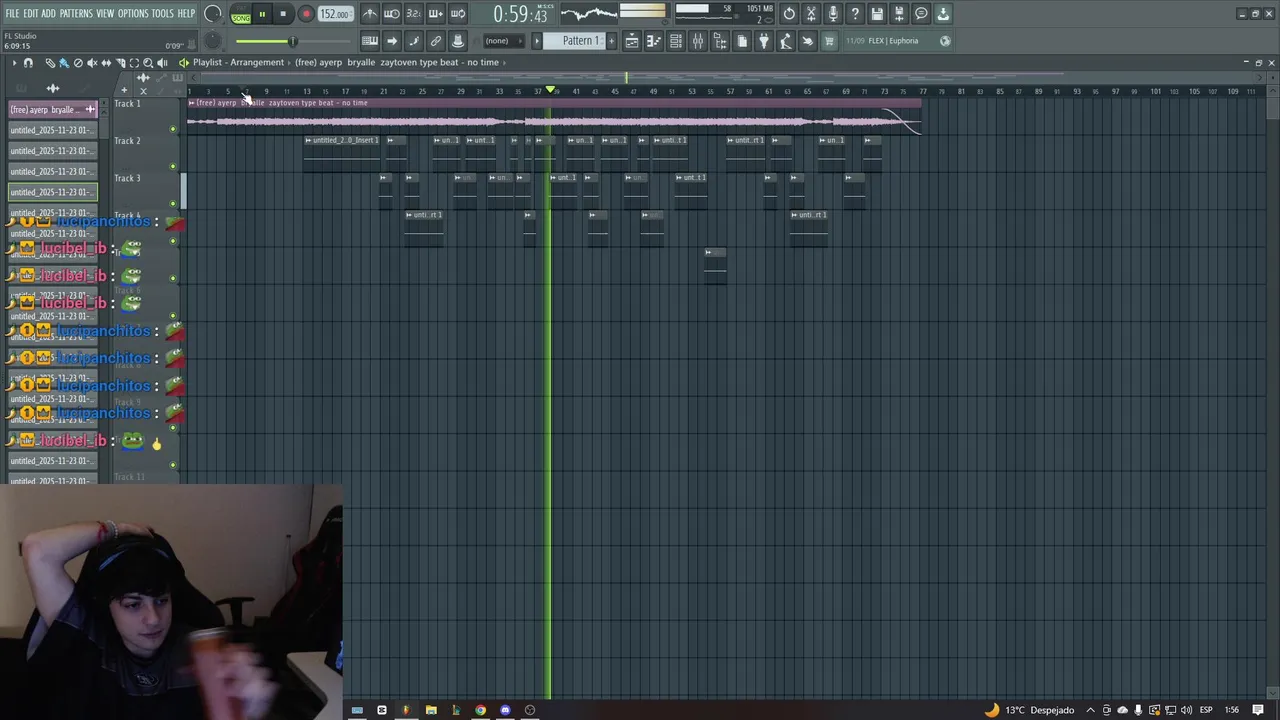1280x720 pixels.
Task: Mute Track 2 using its green dot
Action: [x=173, y=166]
